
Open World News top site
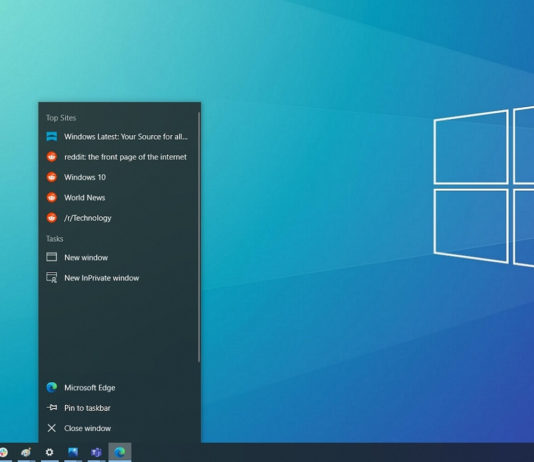tap(120, 198)
